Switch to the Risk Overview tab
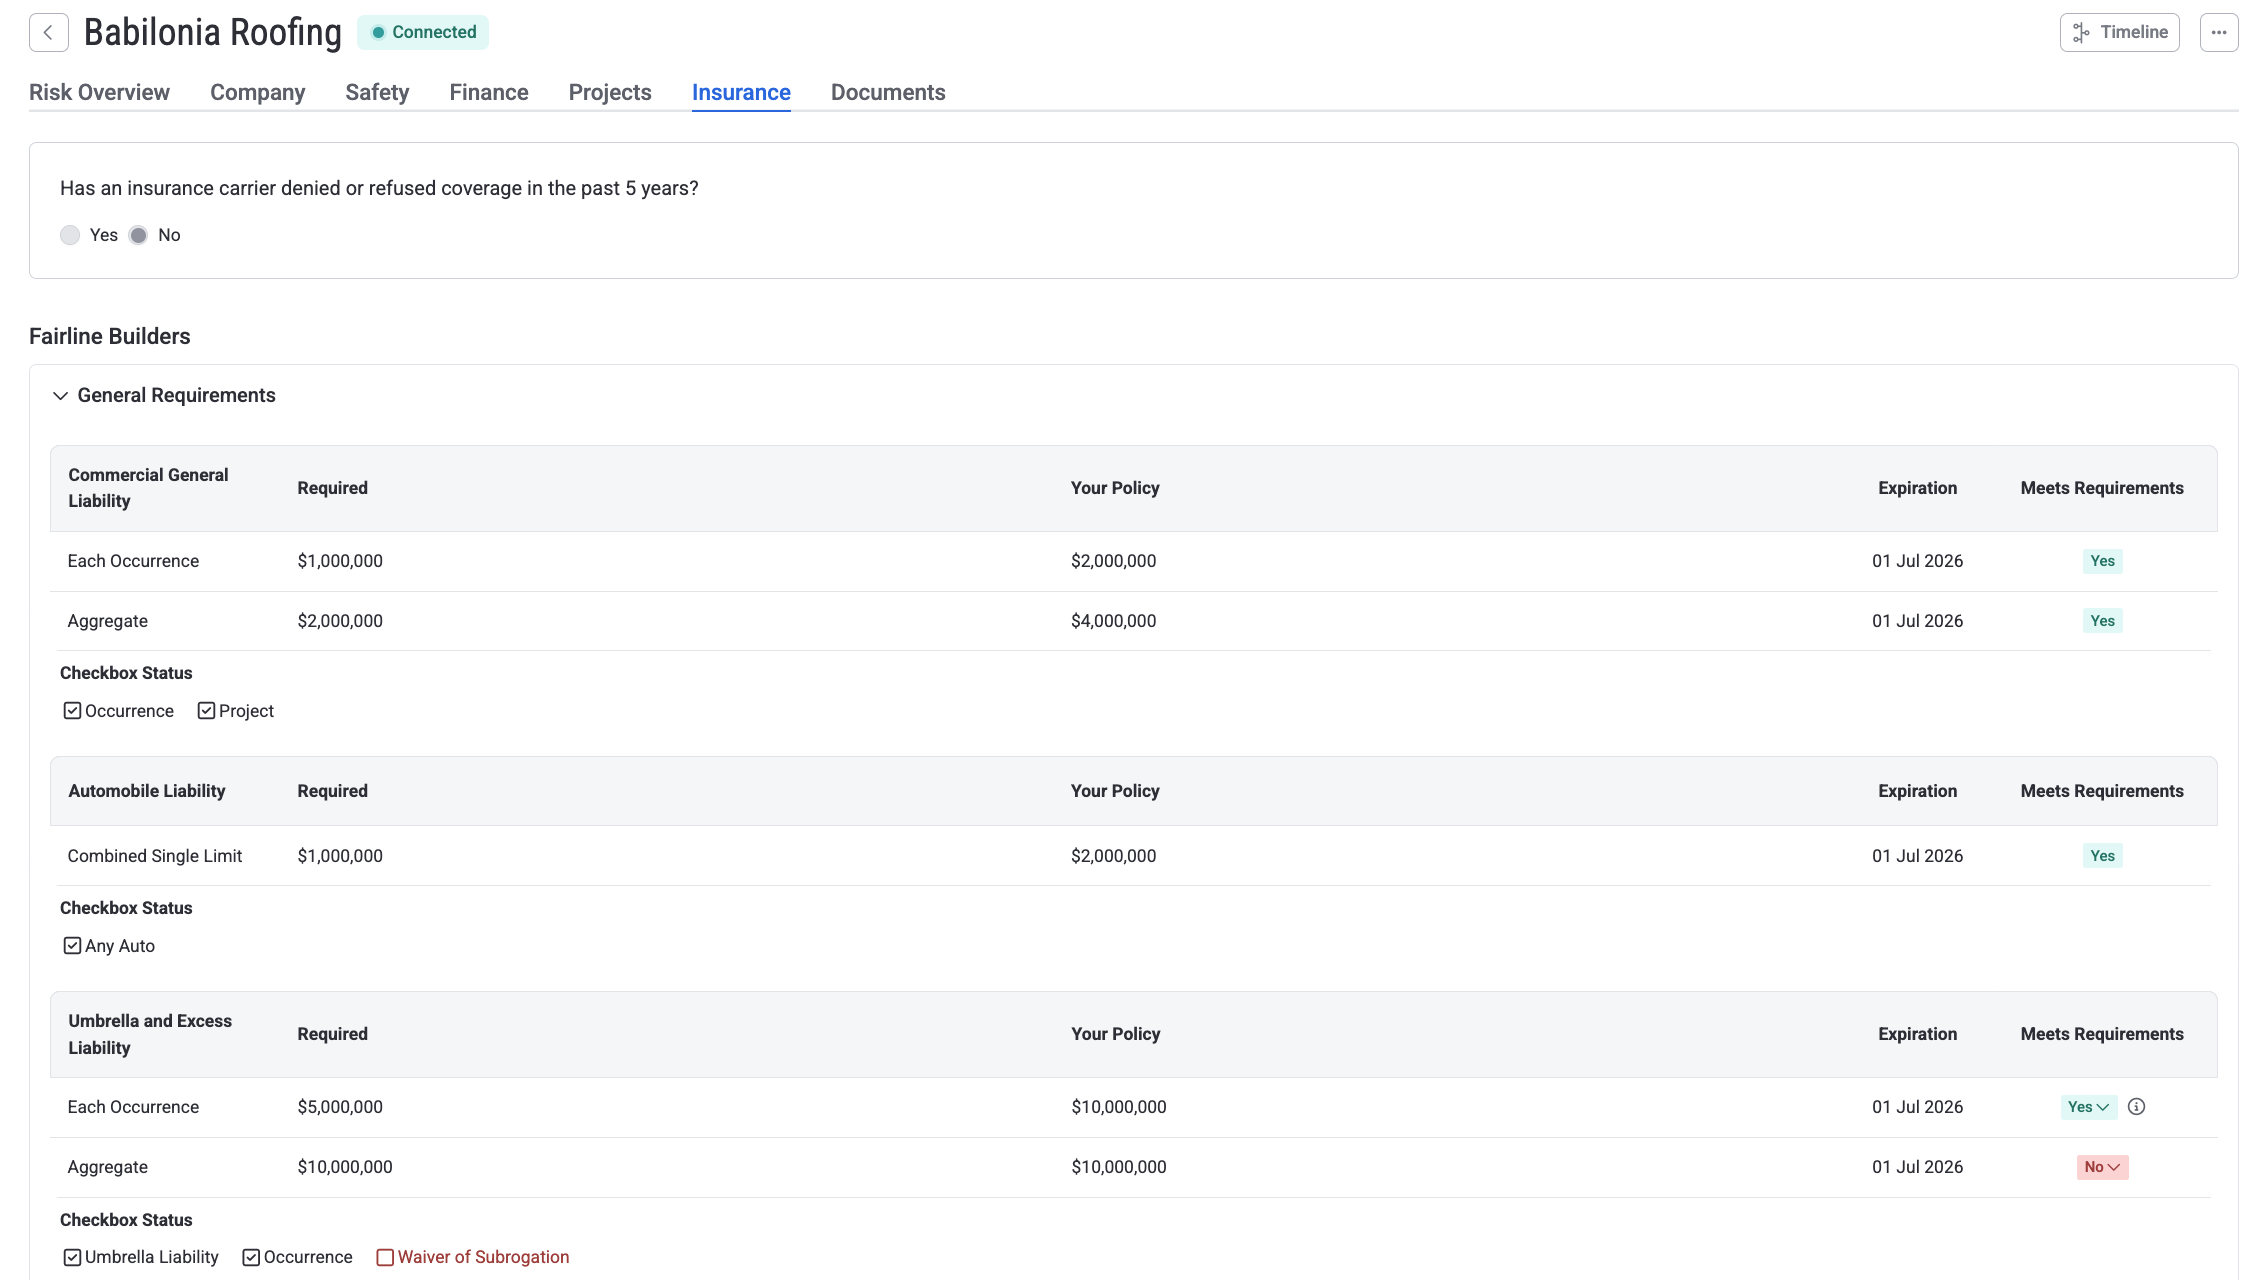 pyautogui.click(x=99, y=92)
